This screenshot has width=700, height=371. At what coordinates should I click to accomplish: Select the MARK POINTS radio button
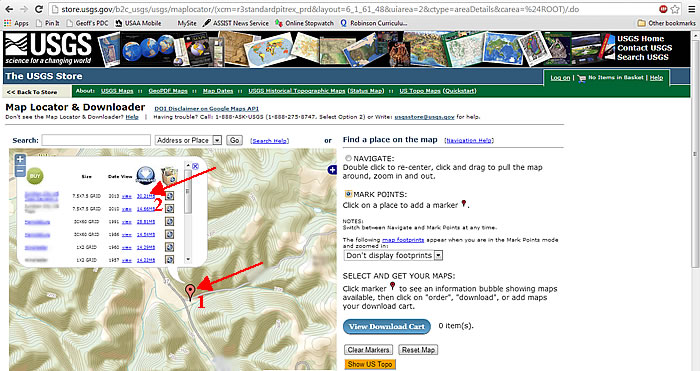348,194
